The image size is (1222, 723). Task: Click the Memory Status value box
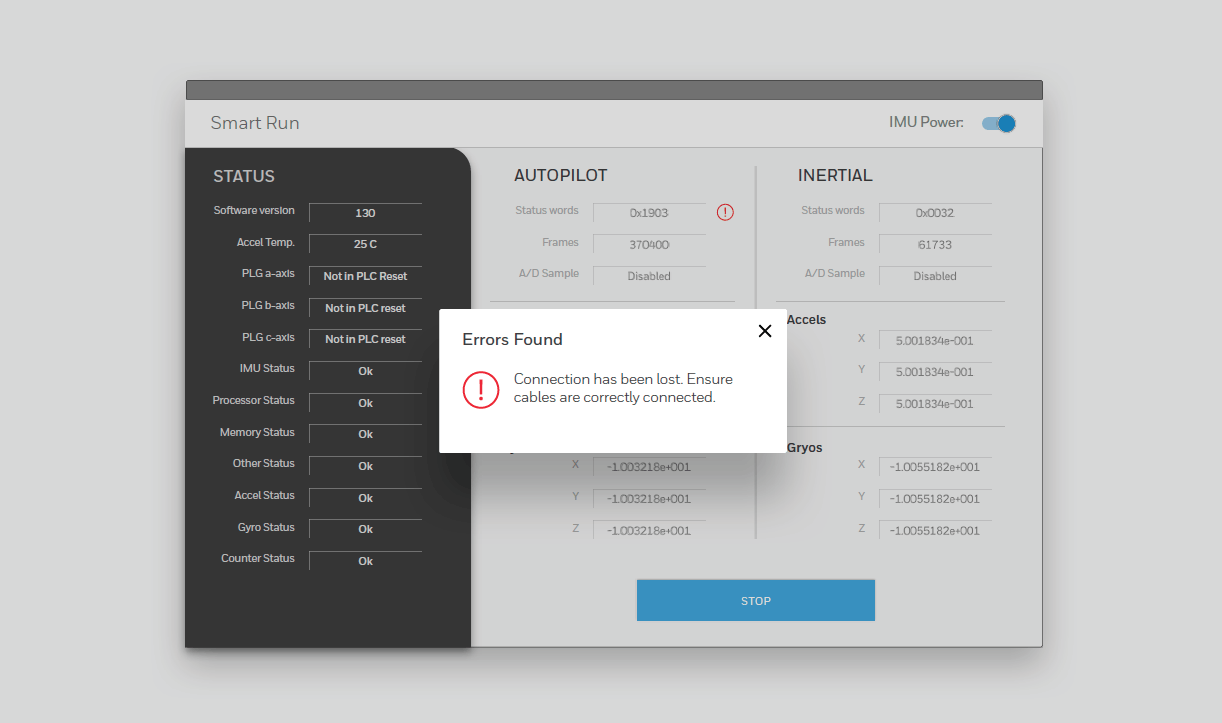365,434
